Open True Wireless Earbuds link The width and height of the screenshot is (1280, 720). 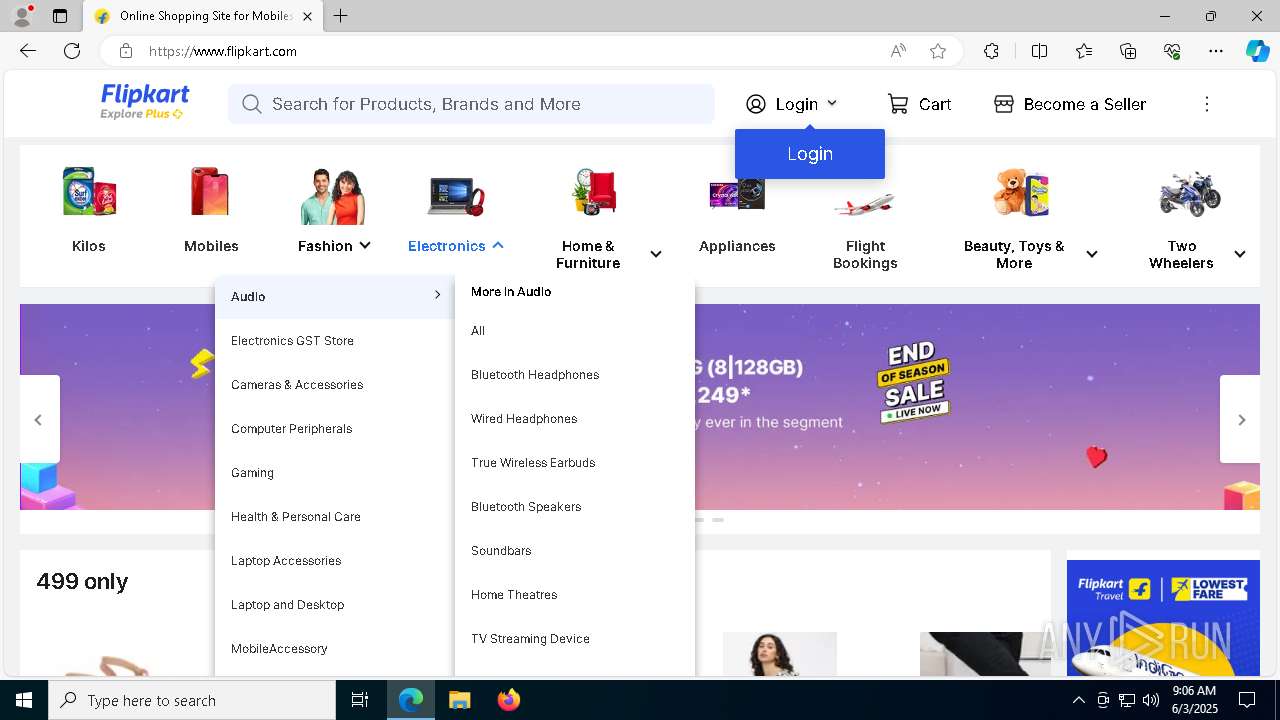coord(533,463)
